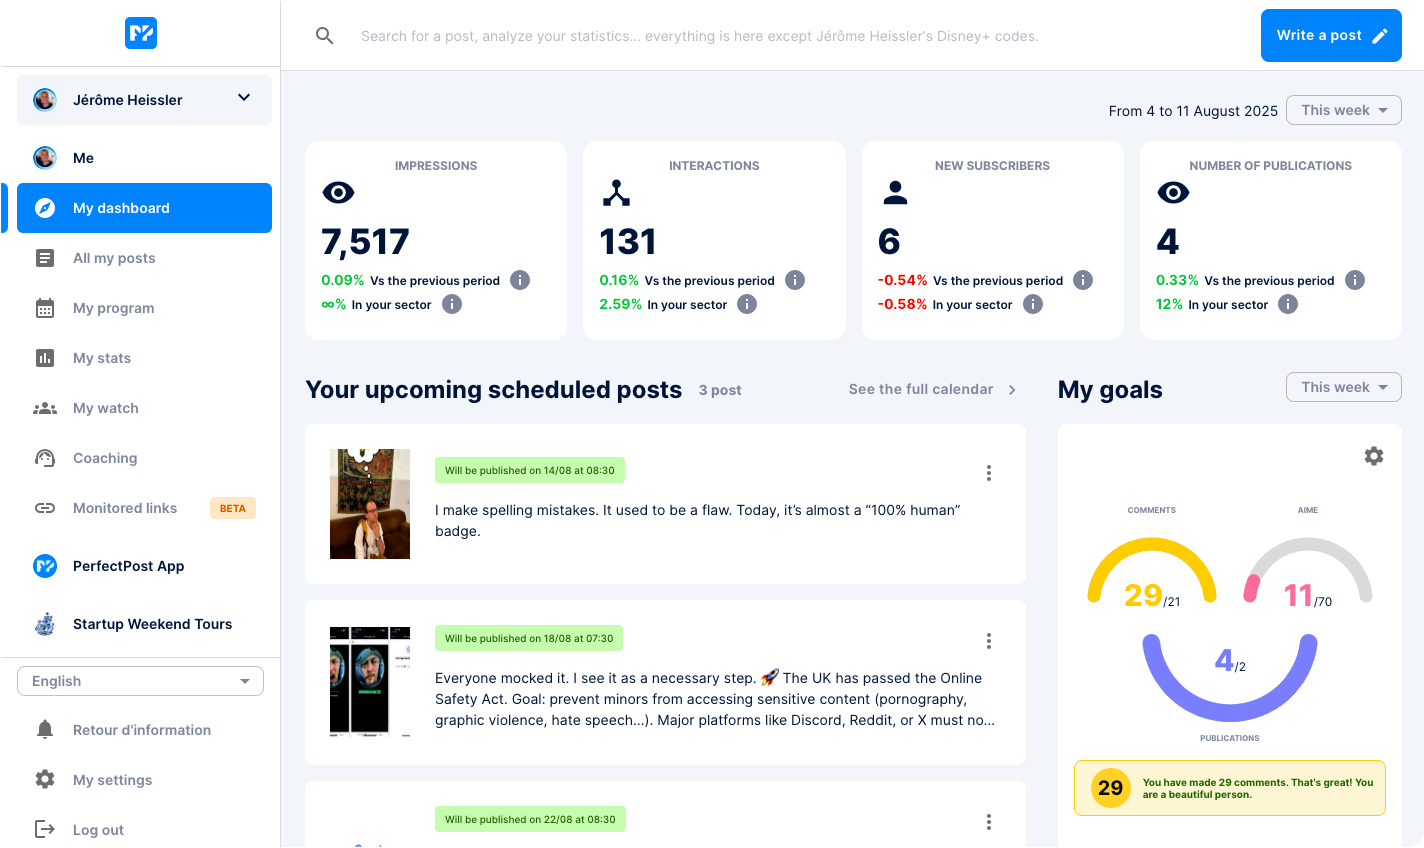
Task: Open the Startup Weekend Tours entry
Action: (x=152, y=623)
